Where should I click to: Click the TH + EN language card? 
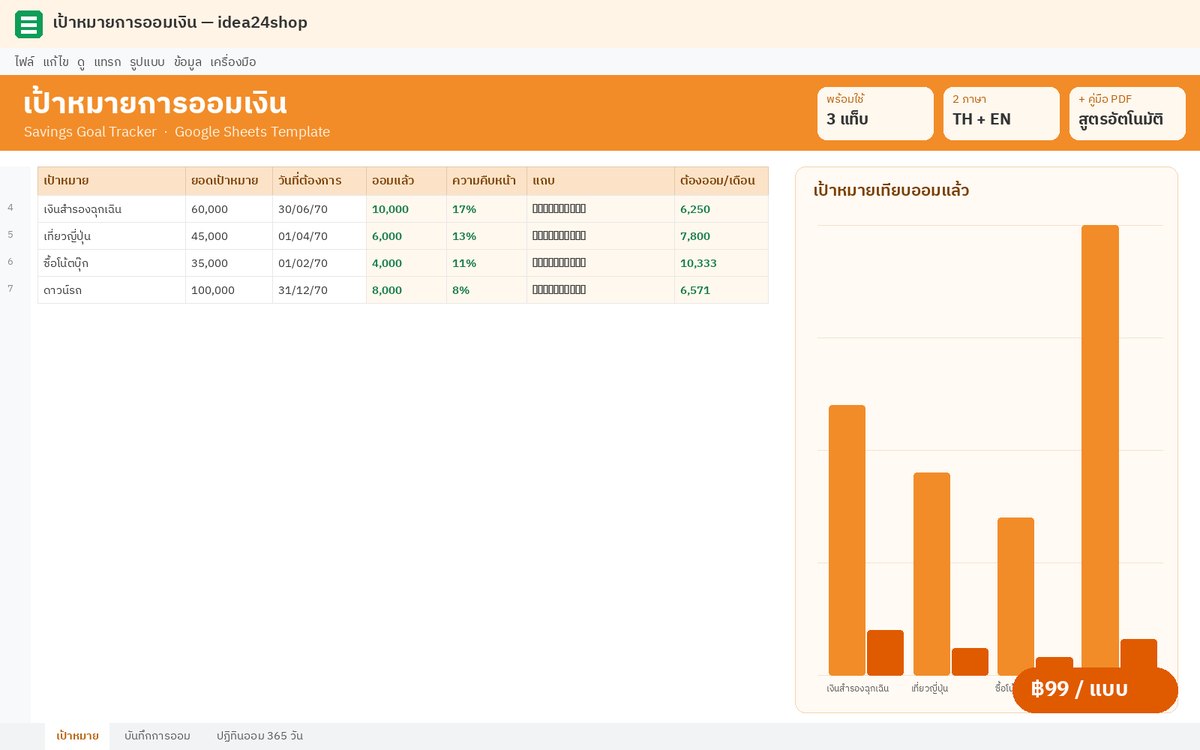[1001, 113]
